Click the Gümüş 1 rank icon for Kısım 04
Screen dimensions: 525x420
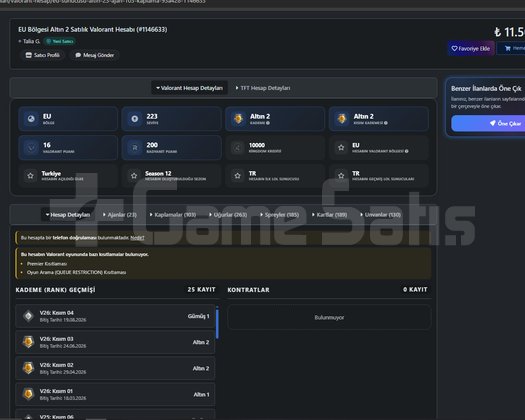click(28, 316)
